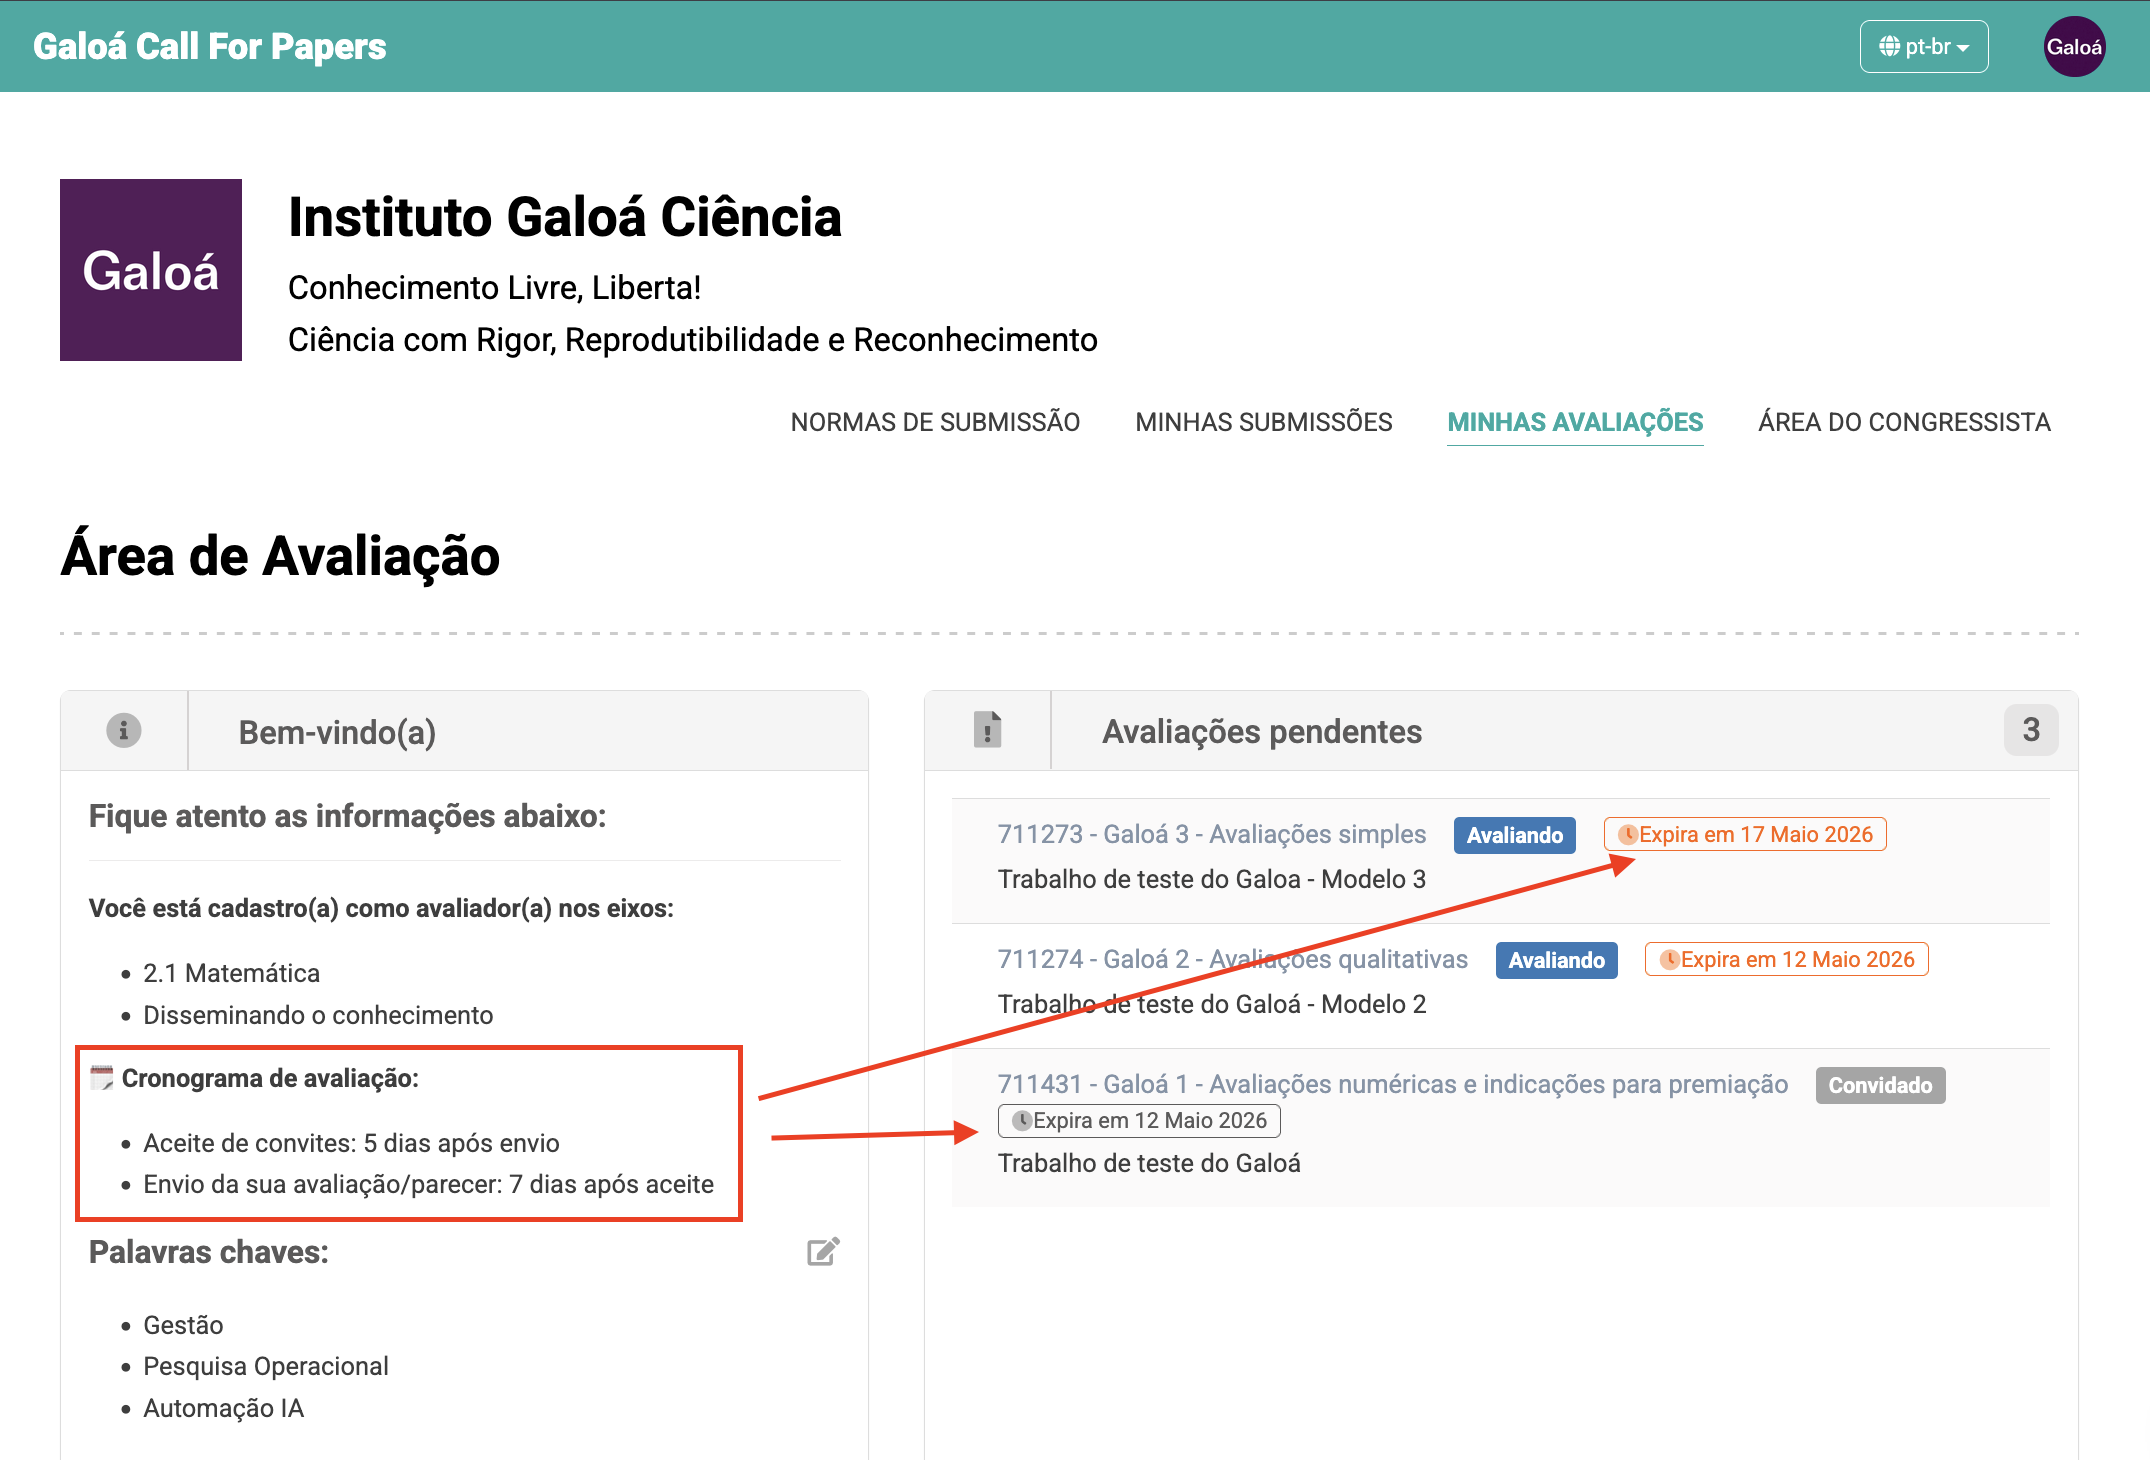Click the Convidado status badge
This screenshot has height=1460, width=2150.
click(x=1880, y=1085)
